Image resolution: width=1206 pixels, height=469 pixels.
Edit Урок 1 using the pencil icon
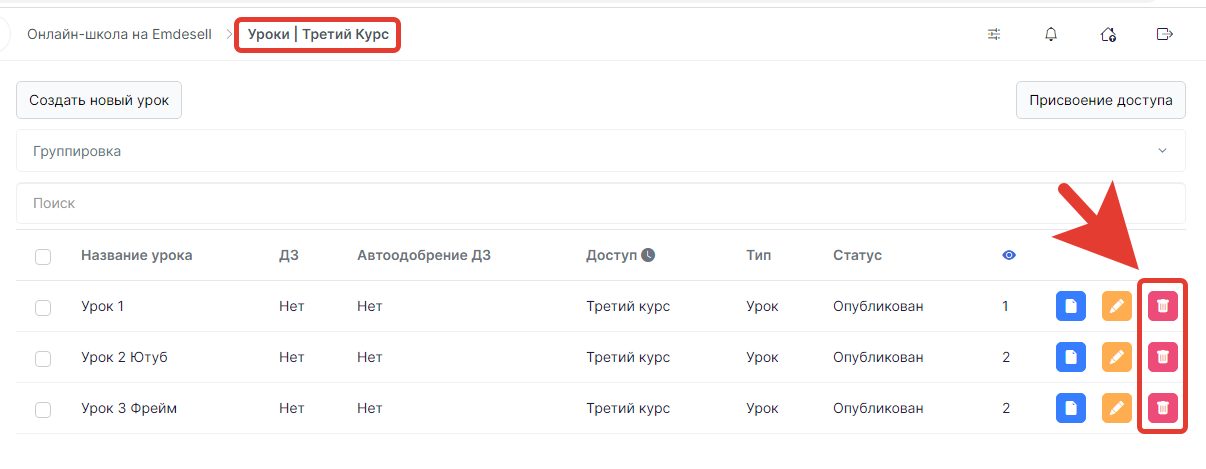(x=1116, y=306)
